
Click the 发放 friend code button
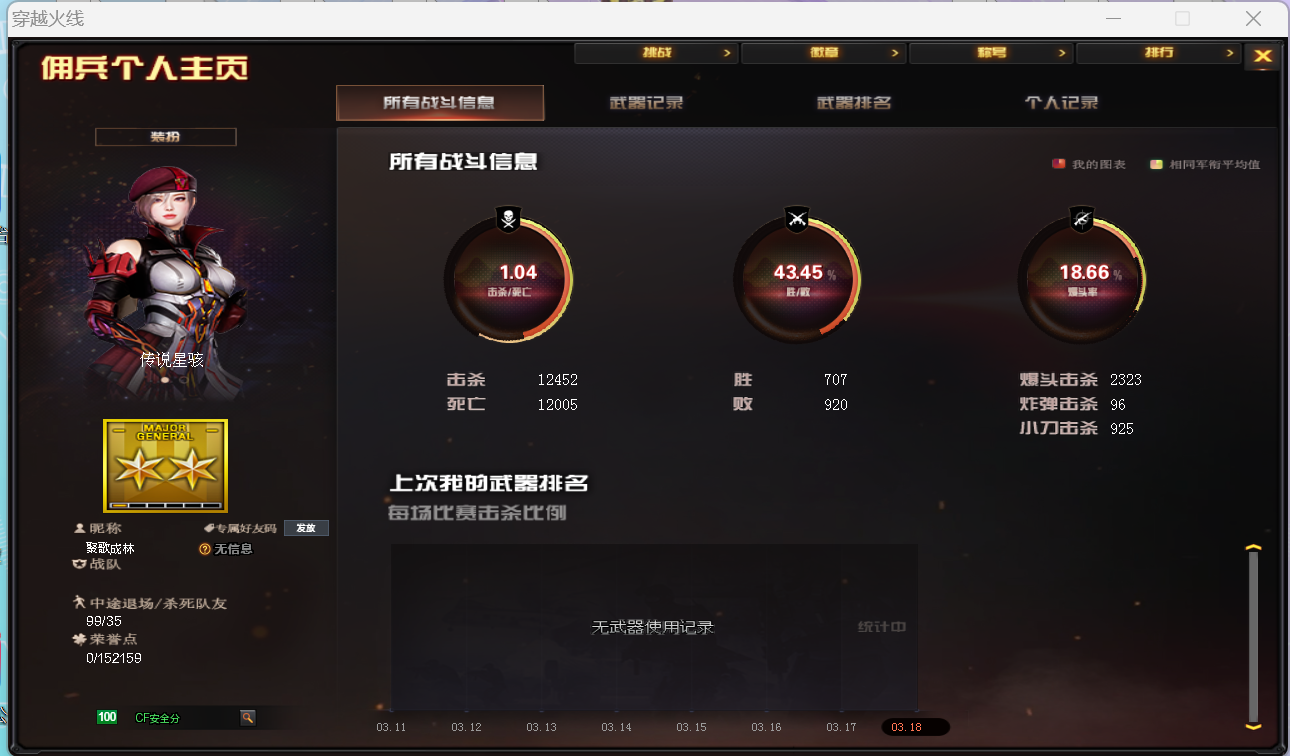[x=306, y=528]
